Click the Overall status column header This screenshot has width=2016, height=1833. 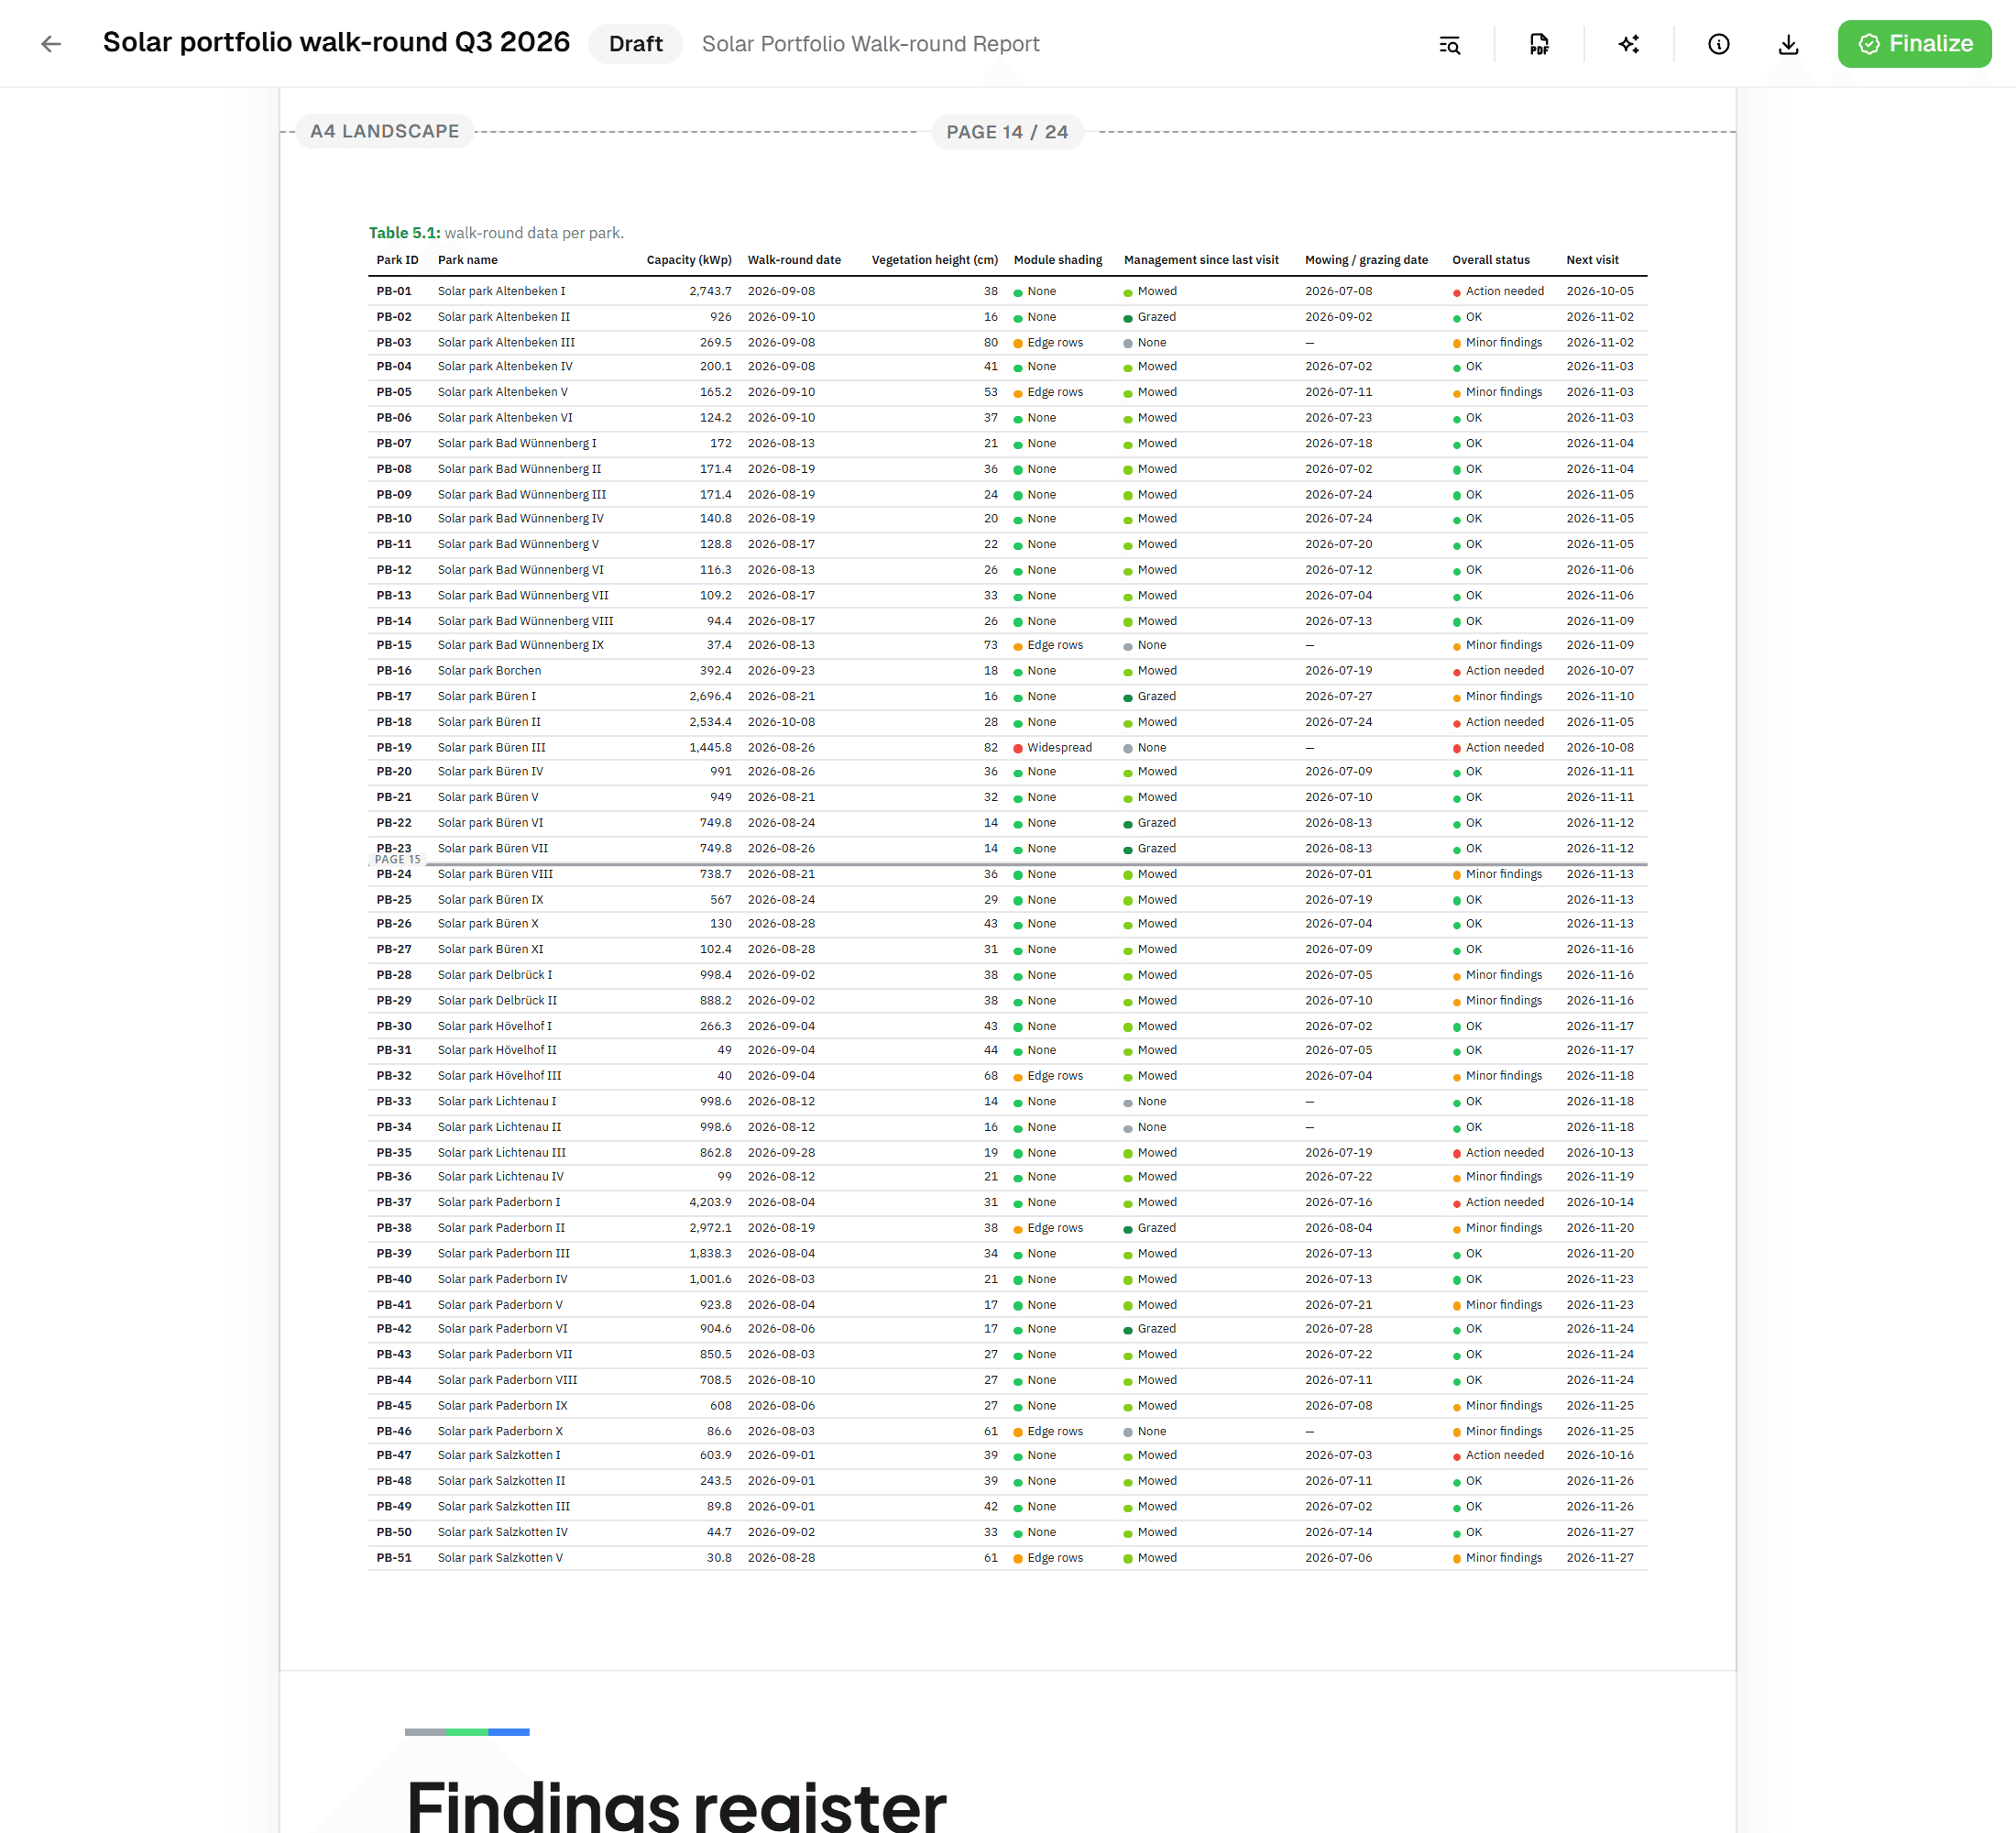coord(1490,259)
